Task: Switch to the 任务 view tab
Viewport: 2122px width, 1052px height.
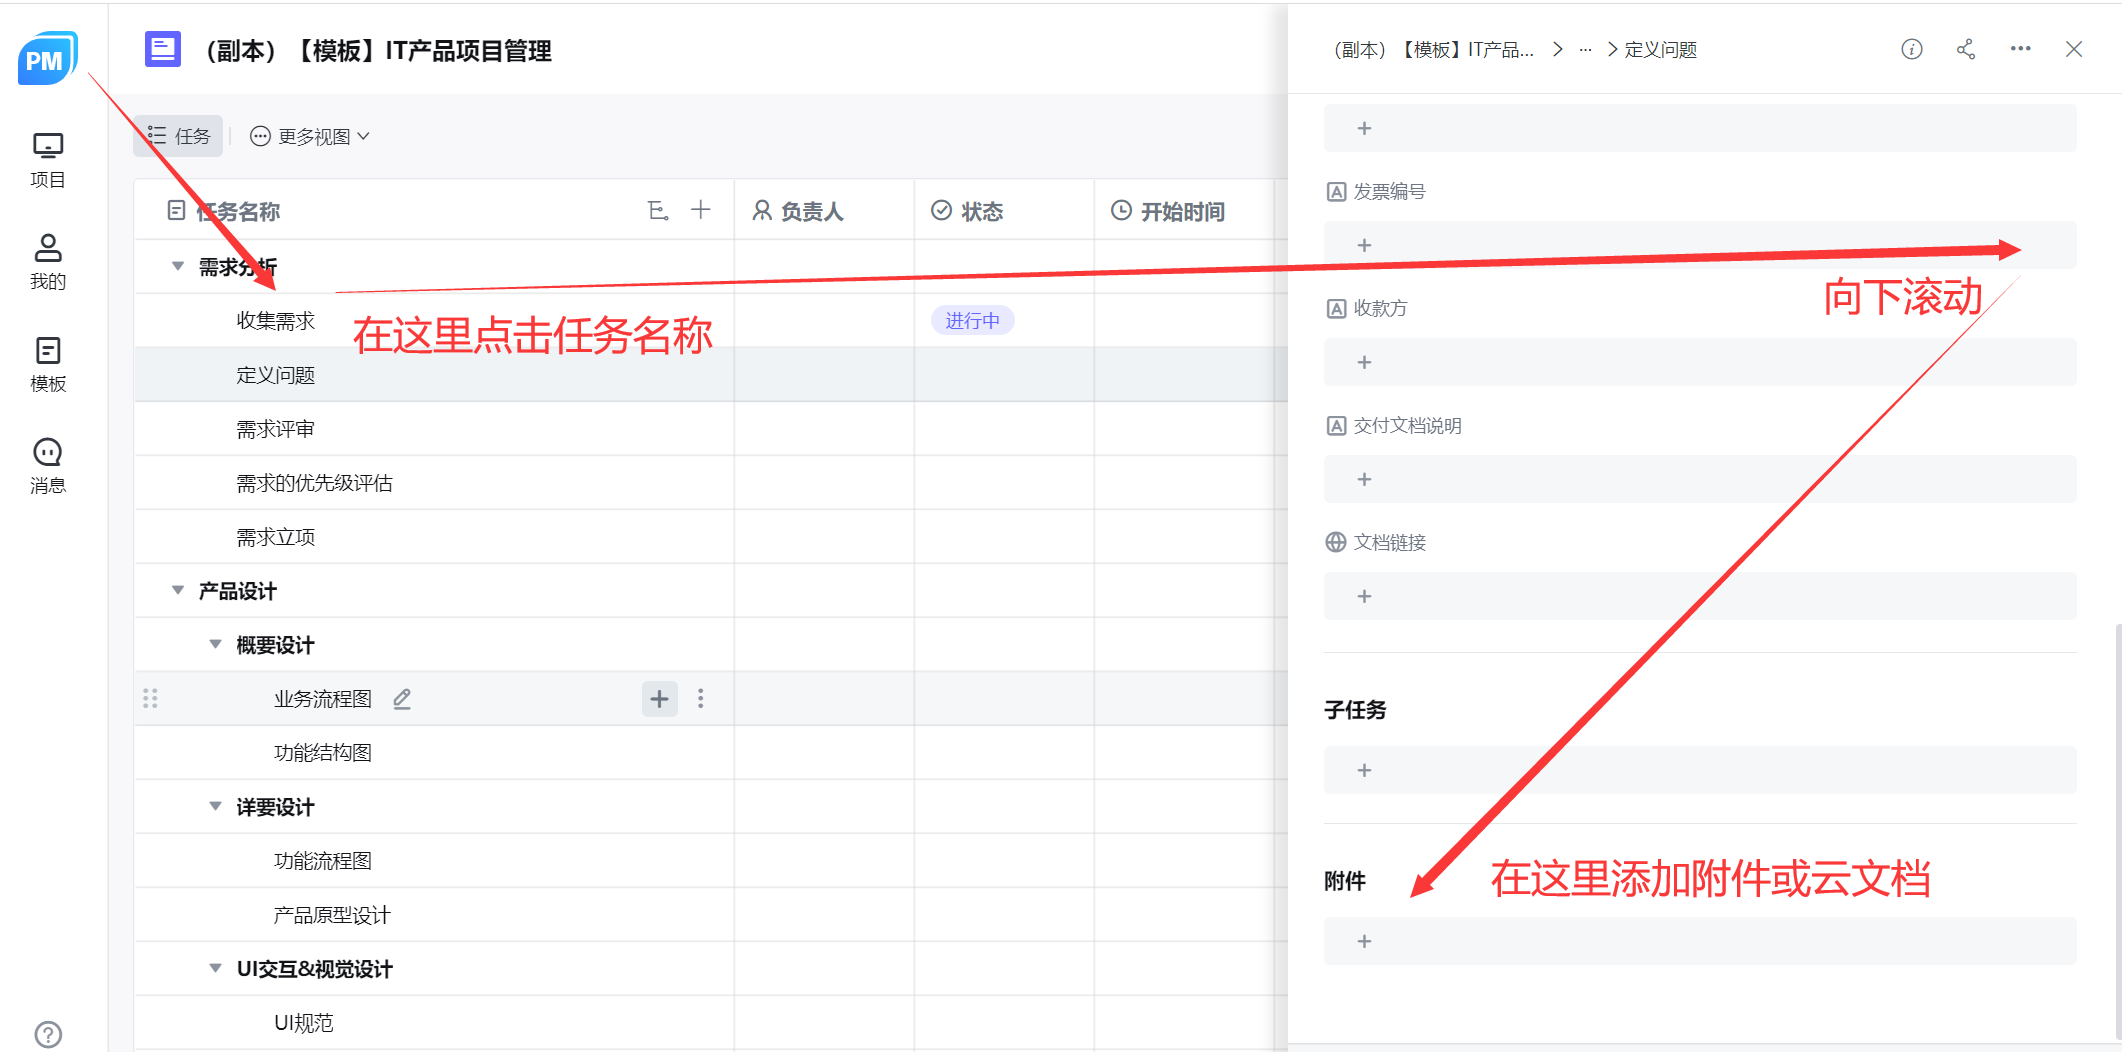Action: click(179, 136)
